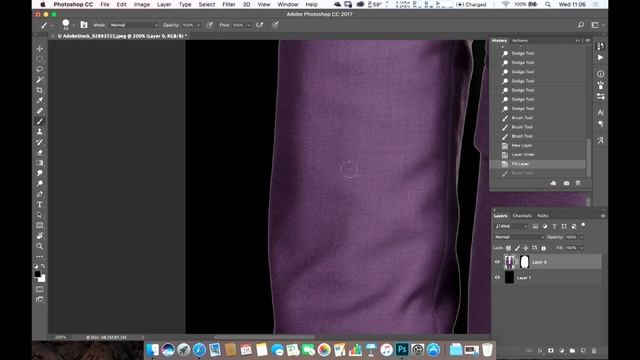
Task: Select the Lasso tool
Action: [40, 69]
